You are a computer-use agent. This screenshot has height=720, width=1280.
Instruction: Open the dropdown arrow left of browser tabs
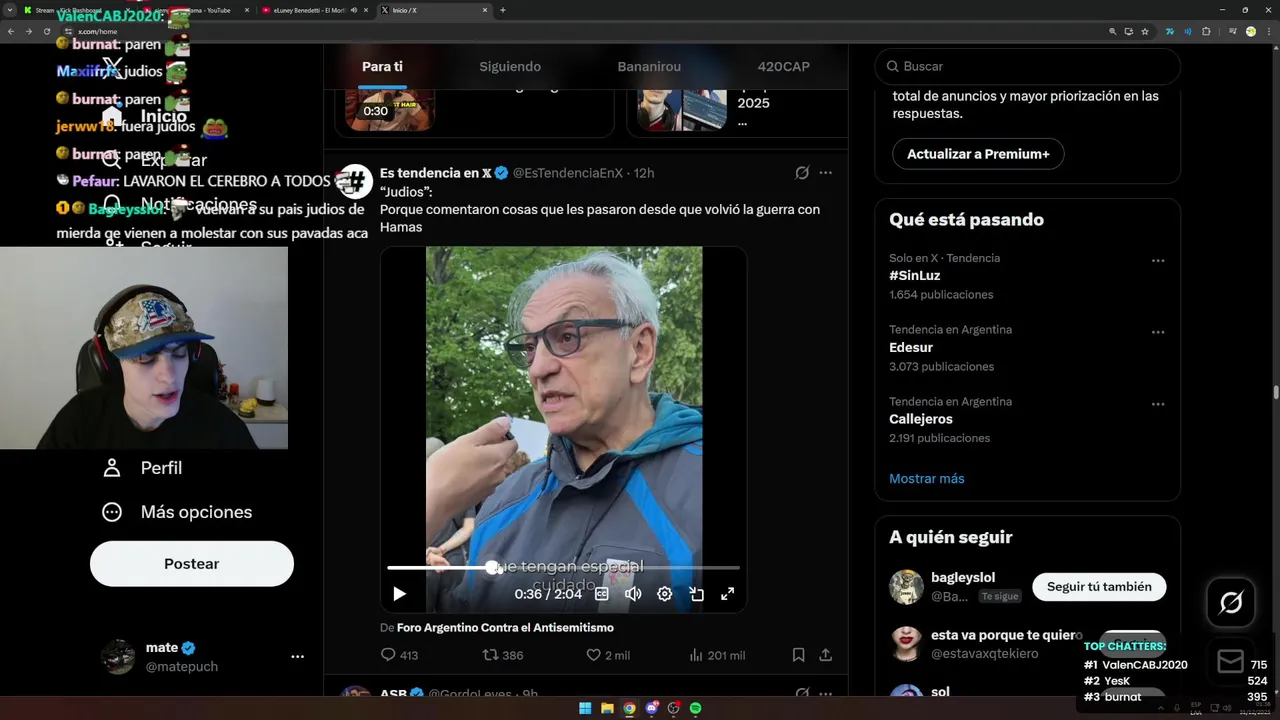coord(10,10)
